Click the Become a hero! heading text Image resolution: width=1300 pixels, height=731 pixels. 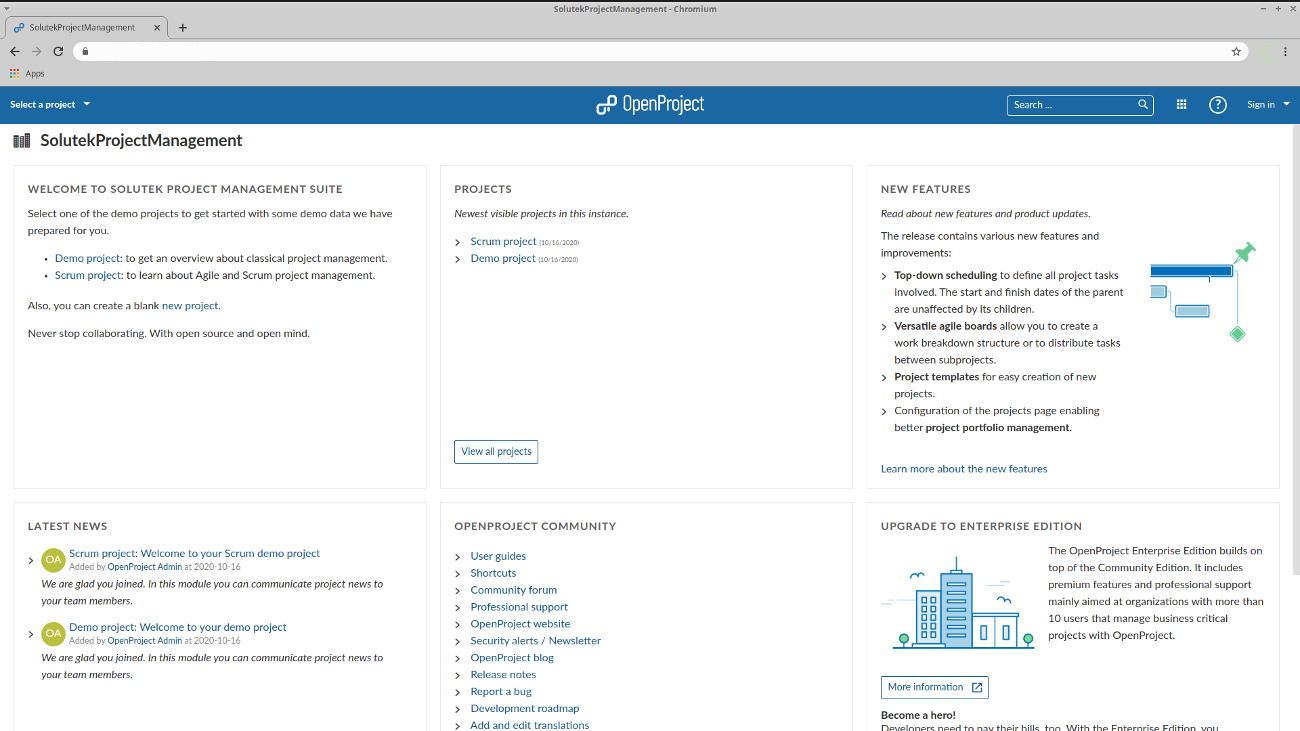pyautogui.click(x=918, y=715)
